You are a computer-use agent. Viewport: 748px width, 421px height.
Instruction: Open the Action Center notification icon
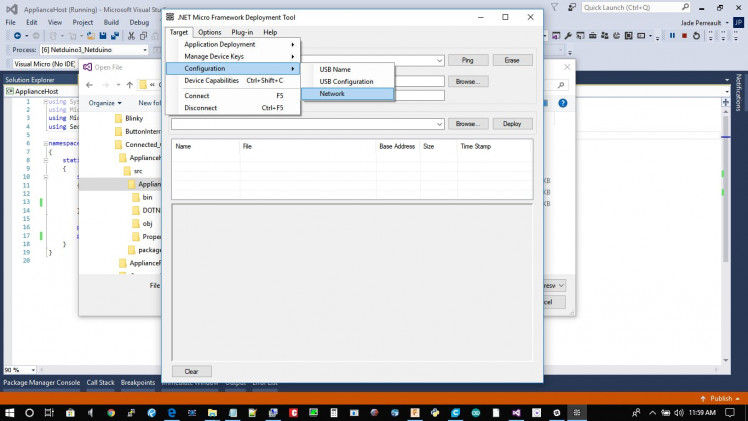pos(730,413)
